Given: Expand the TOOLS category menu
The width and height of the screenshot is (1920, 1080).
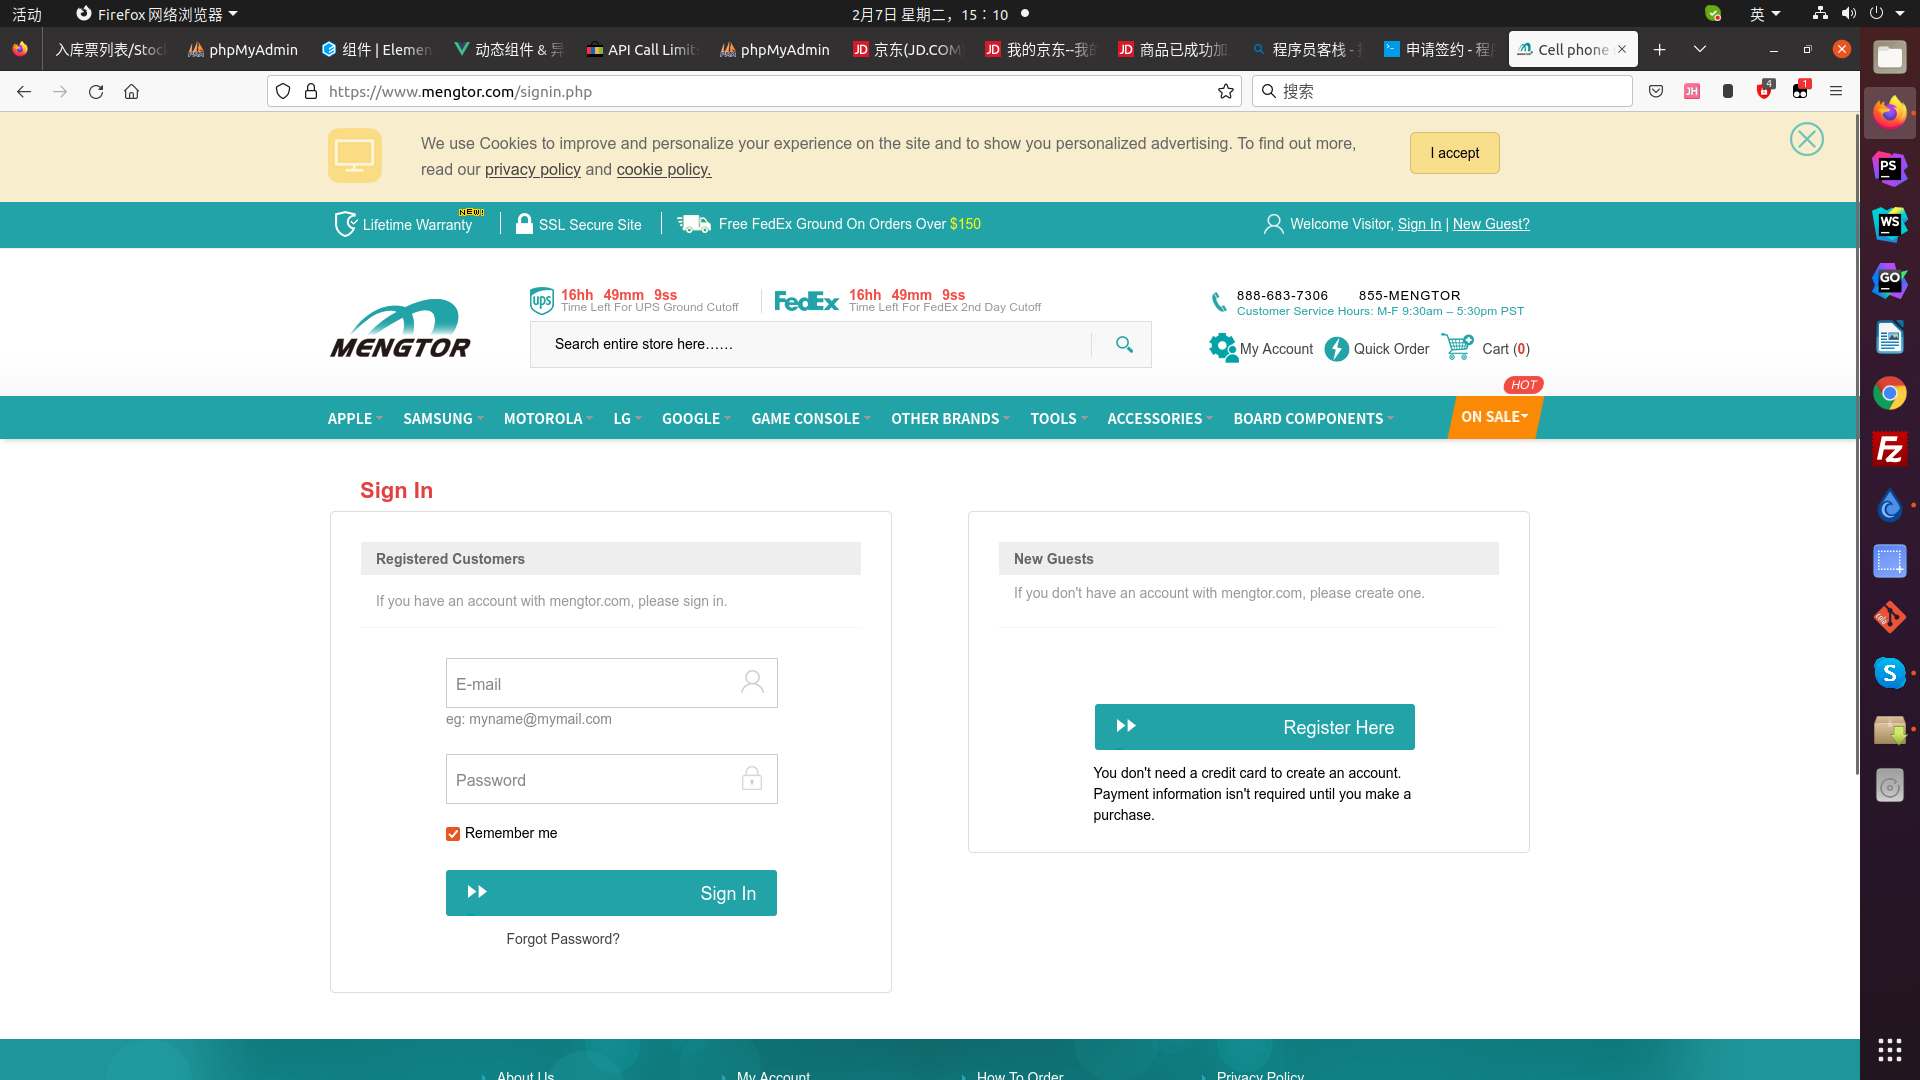Looking at the screenshot, I should [x=1058, y=418].
